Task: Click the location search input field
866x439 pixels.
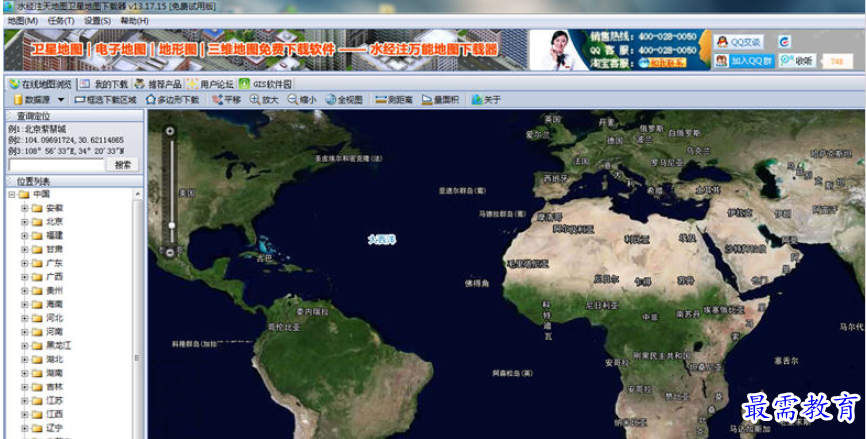Action: [x=56, y=165]
